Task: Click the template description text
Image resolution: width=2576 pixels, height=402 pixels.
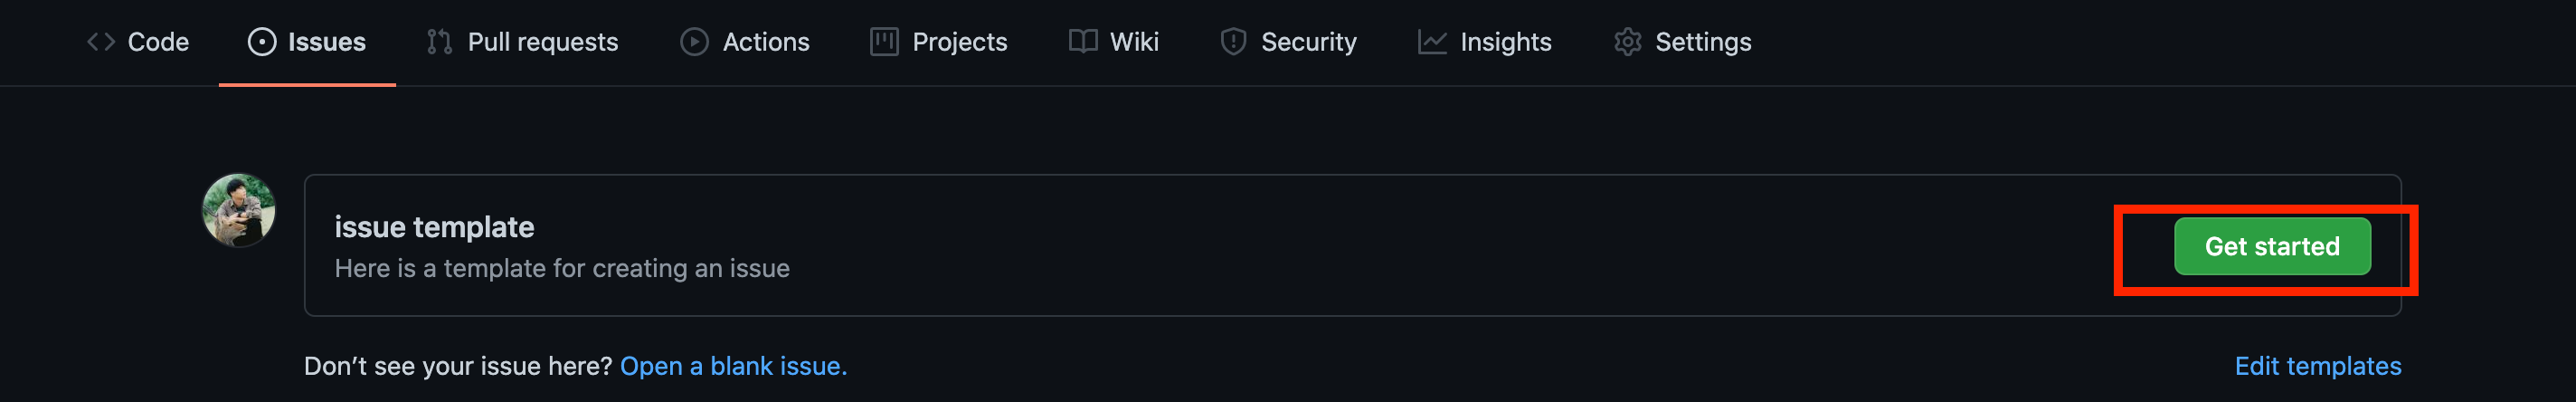Action: coord(562,268)
